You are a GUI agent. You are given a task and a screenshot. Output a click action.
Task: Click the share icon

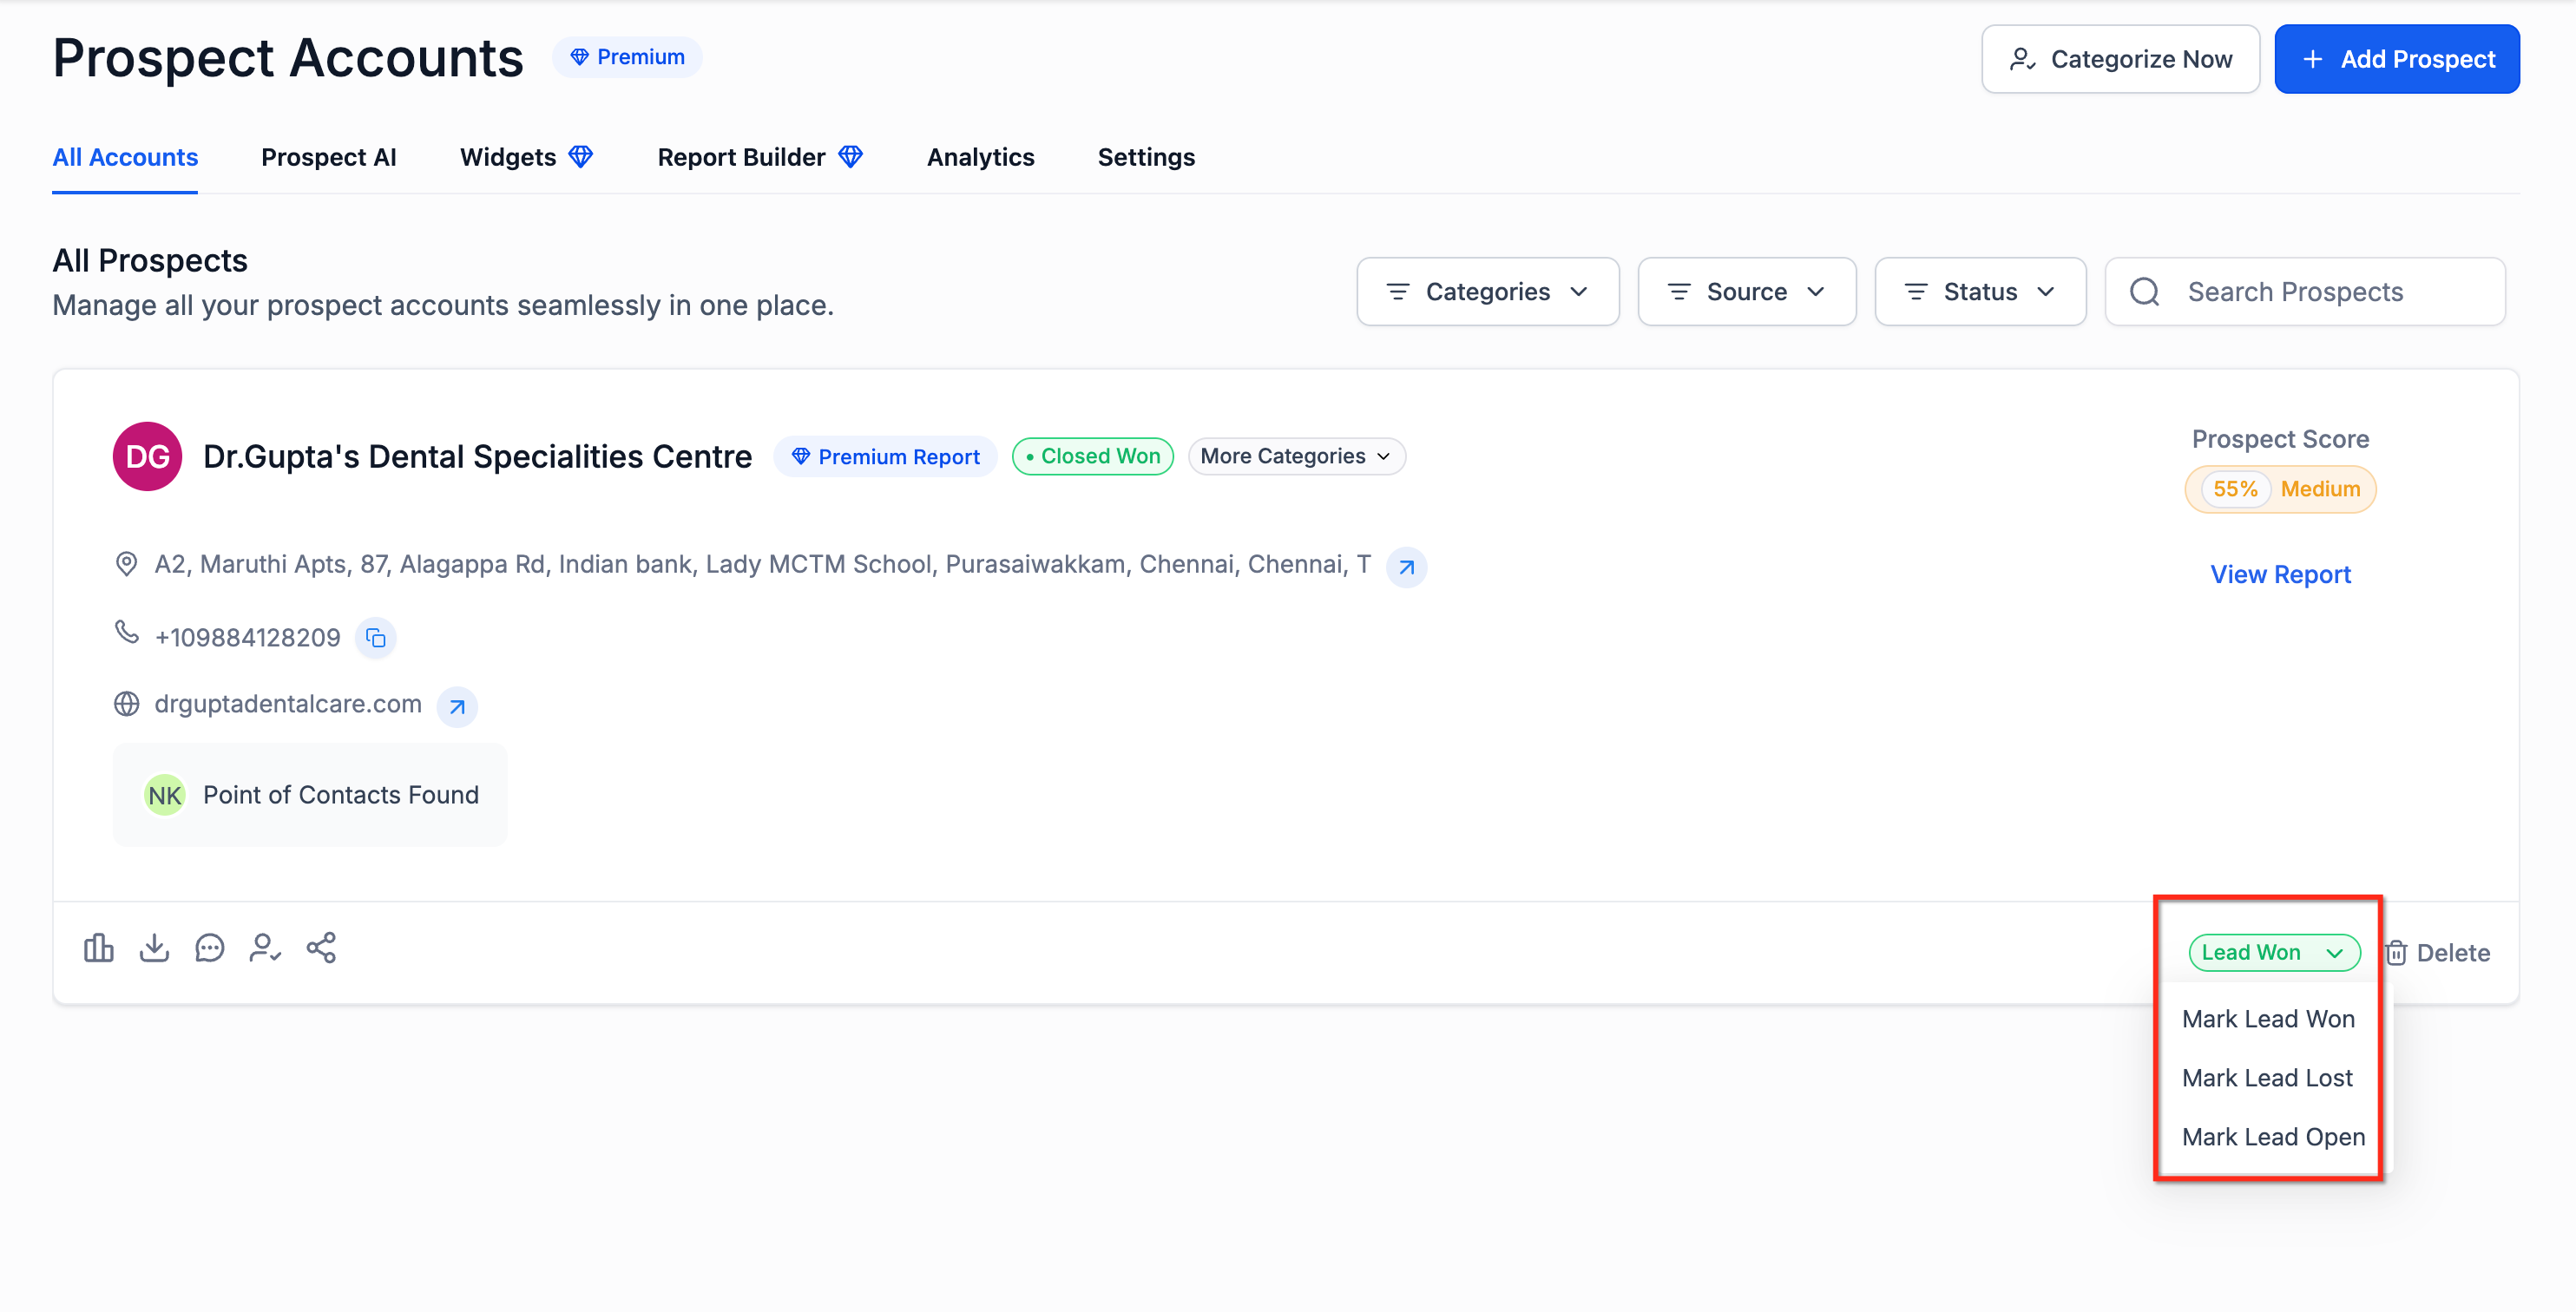coord(321,947)
